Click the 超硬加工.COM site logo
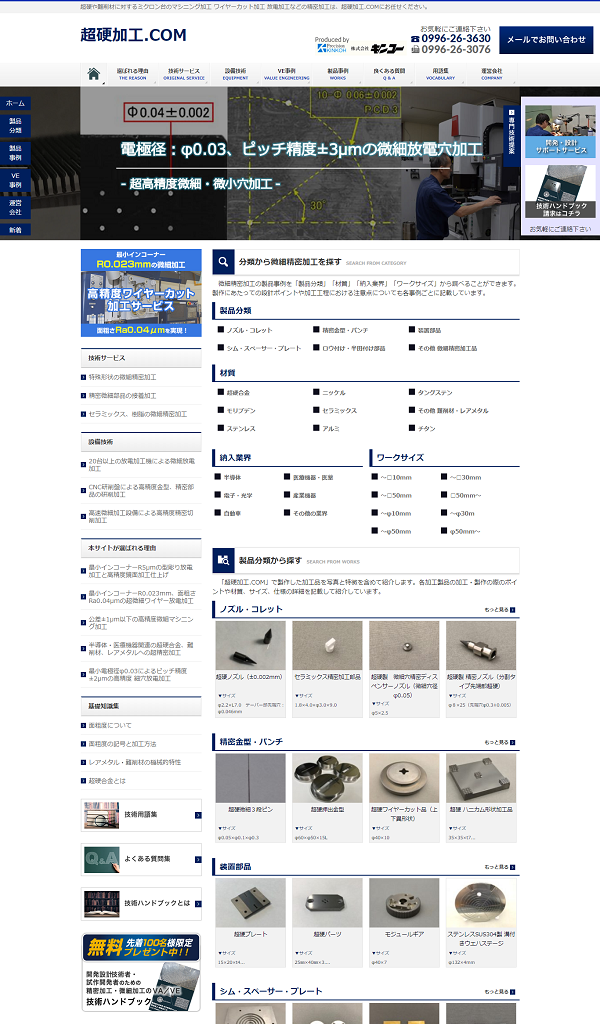600x1024 pixels. tap(133, 35)
